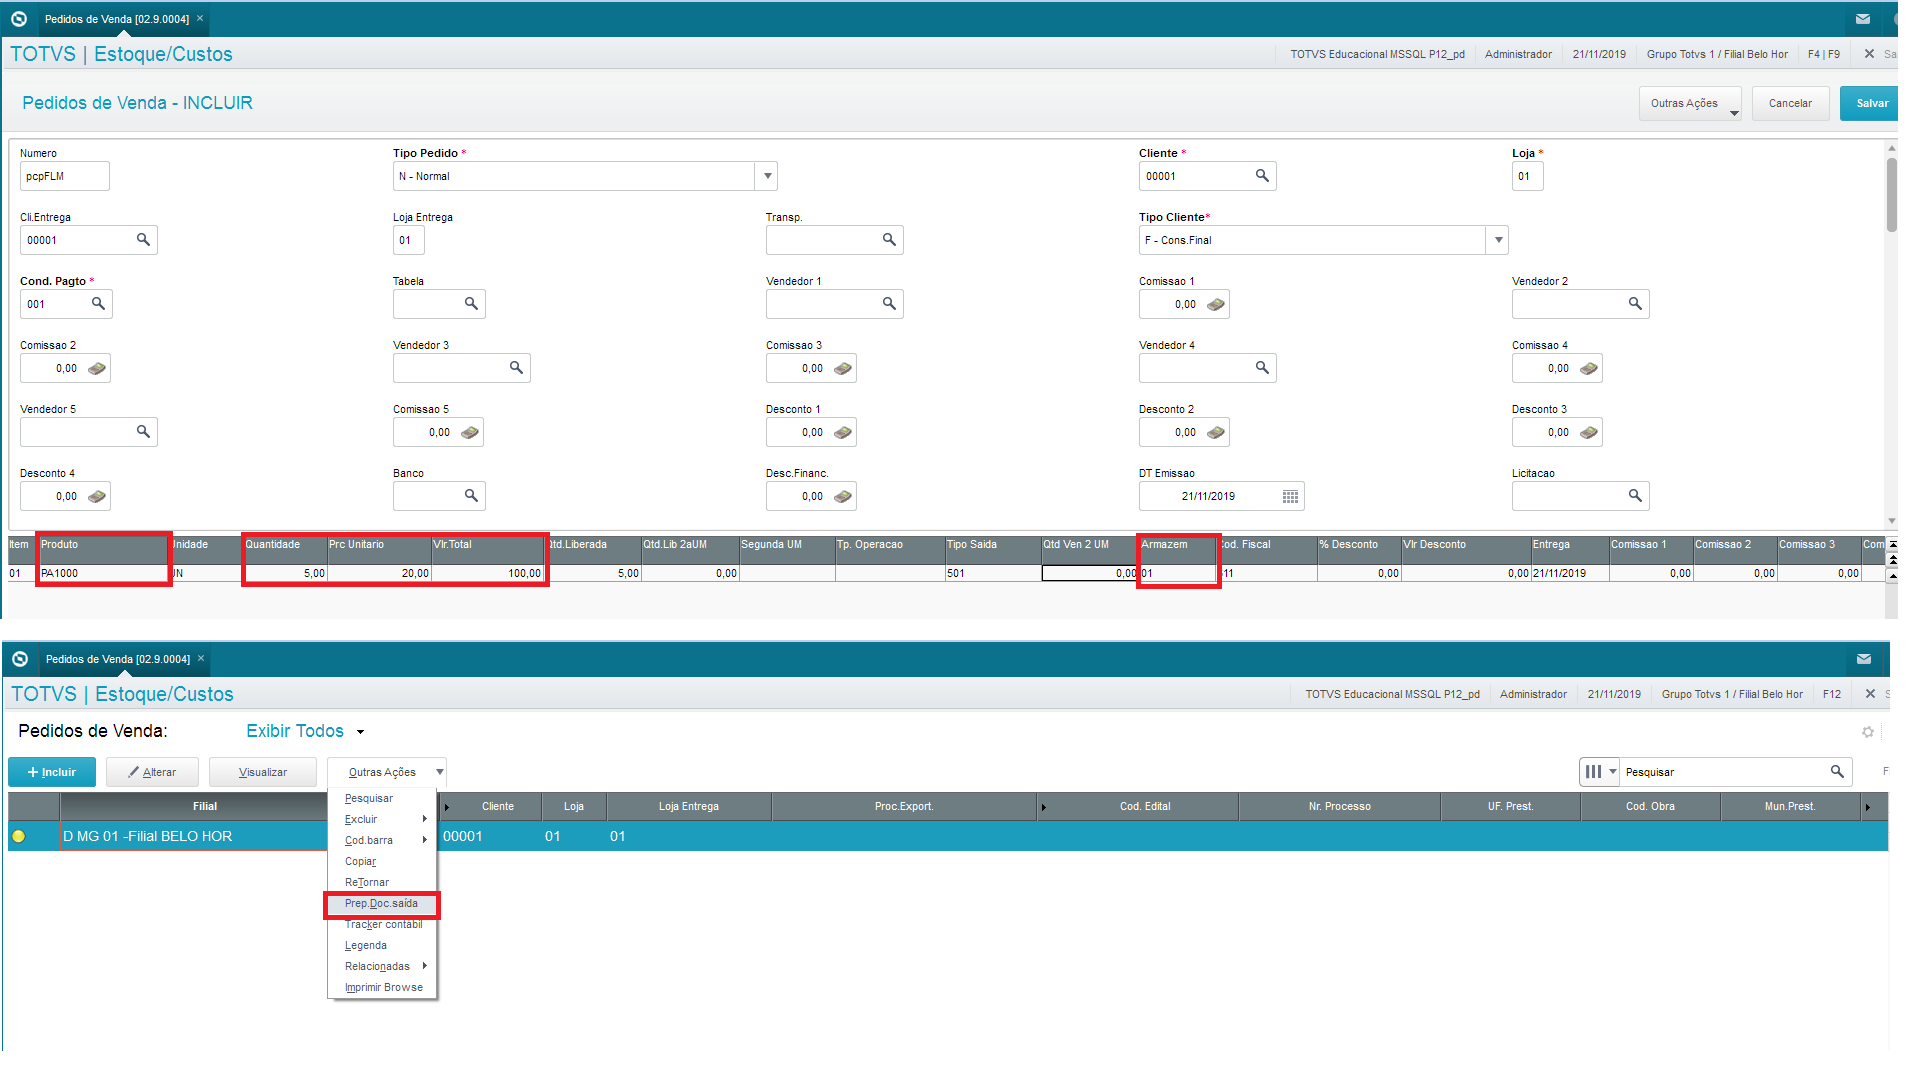
Task: Click the Salvar button
Action: 1869,103
